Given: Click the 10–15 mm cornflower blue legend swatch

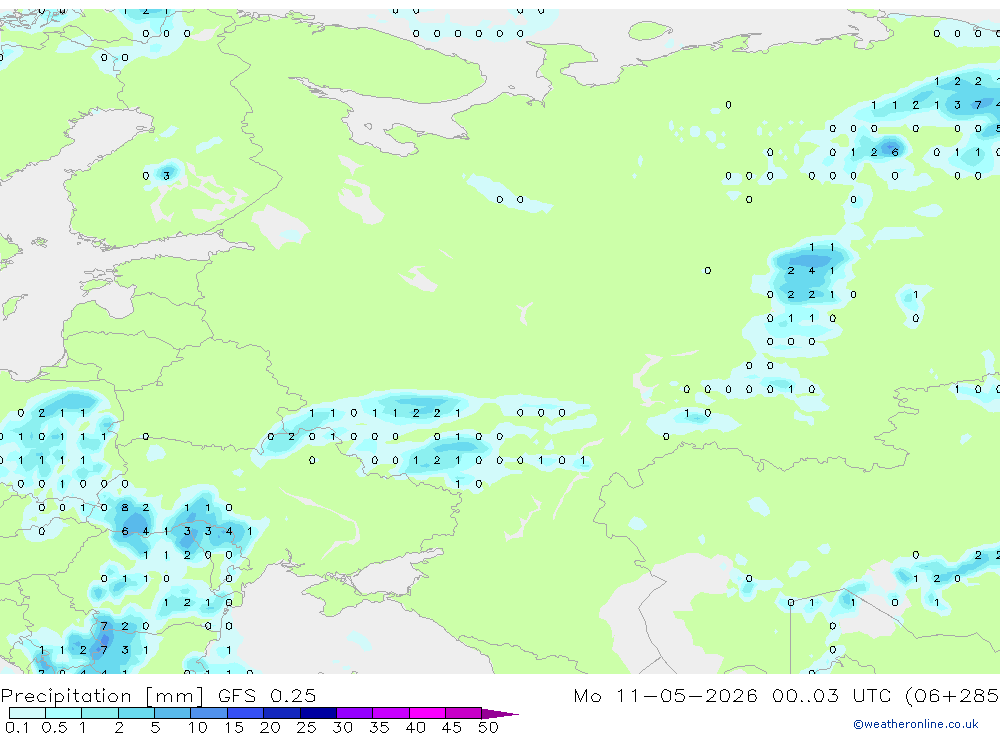Looking at the screenshot, I should point(209,713).
